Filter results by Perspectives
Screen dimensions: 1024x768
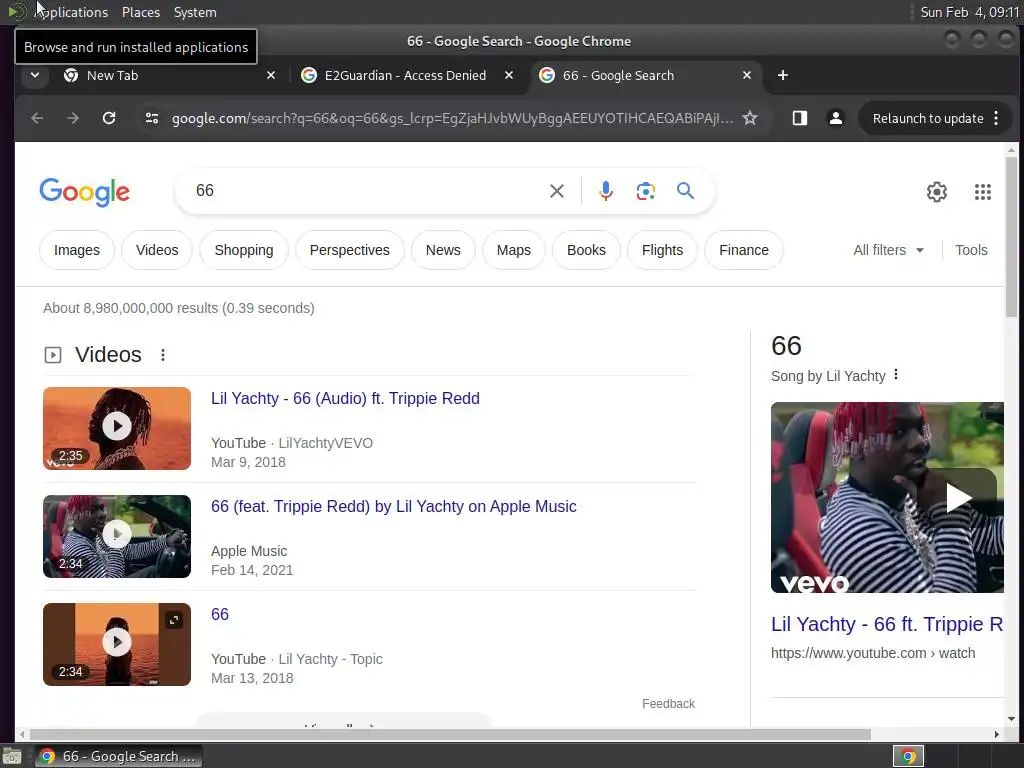(349, 250)
